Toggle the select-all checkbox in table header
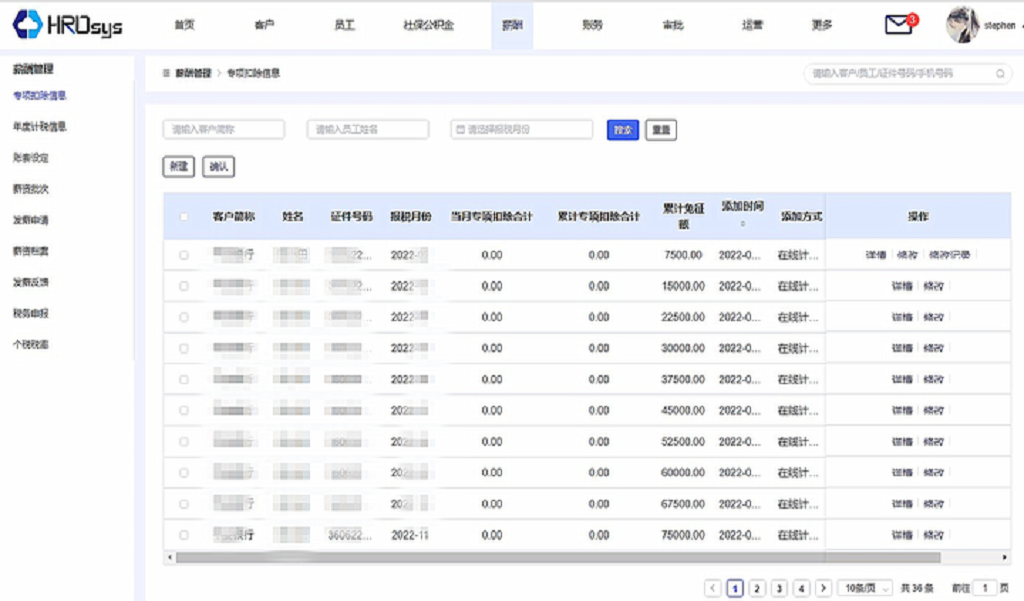1024x601 pixels. (184, 216)
